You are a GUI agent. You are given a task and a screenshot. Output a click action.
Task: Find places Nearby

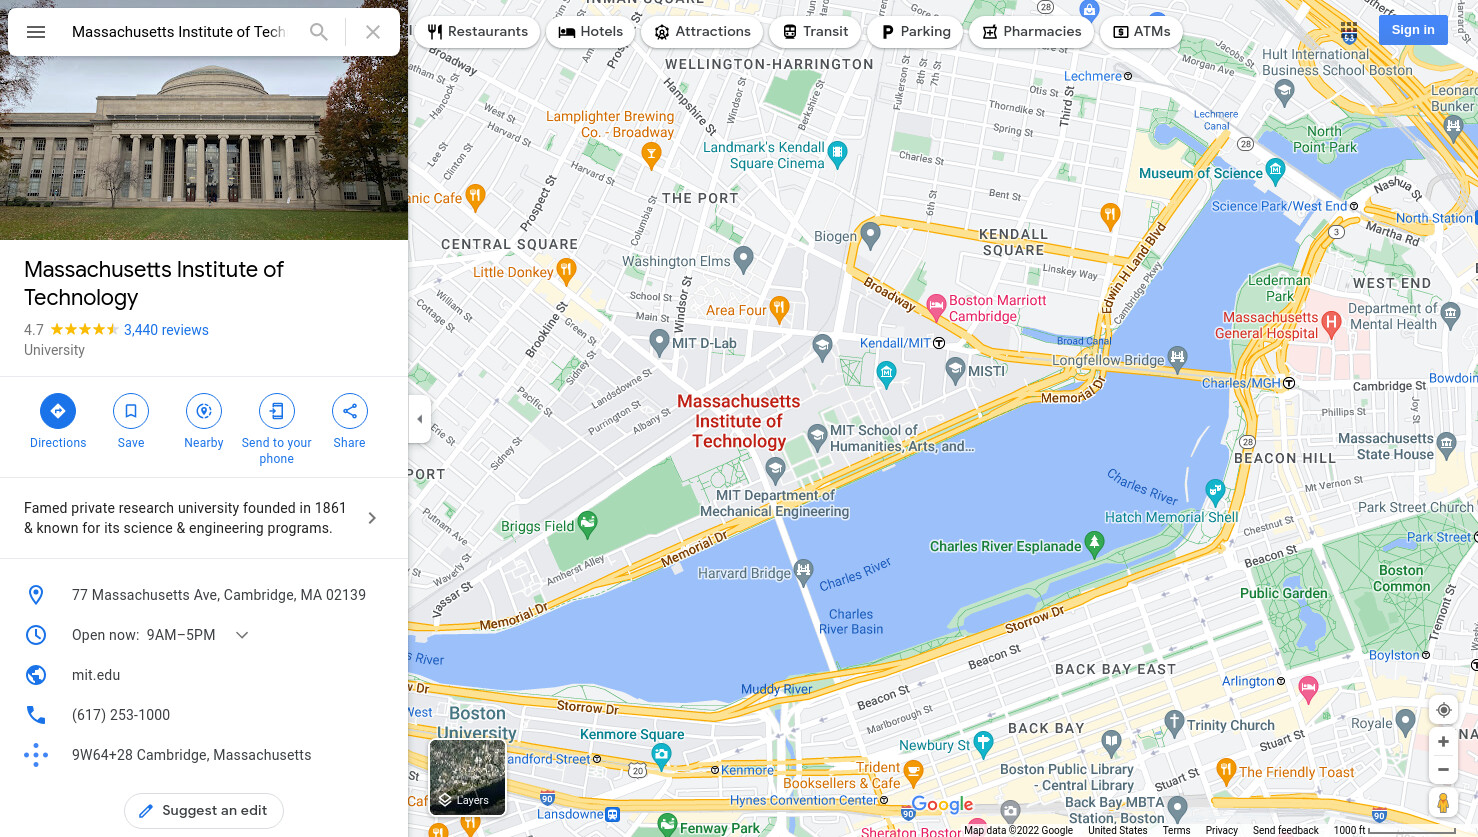(204, 421)
